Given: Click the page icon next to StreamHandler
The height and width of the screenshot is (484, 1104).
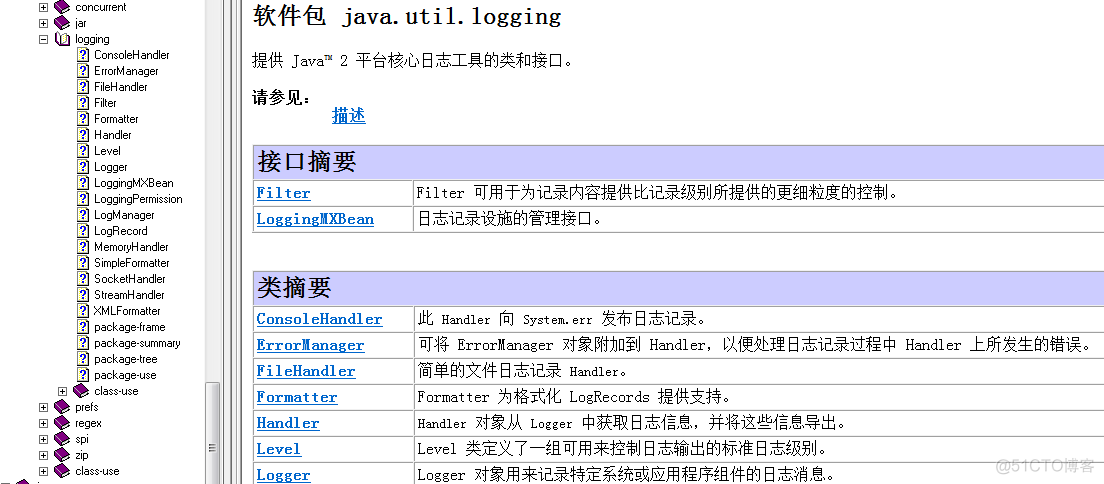Looking at the screenshot, I should click(82, 295).
